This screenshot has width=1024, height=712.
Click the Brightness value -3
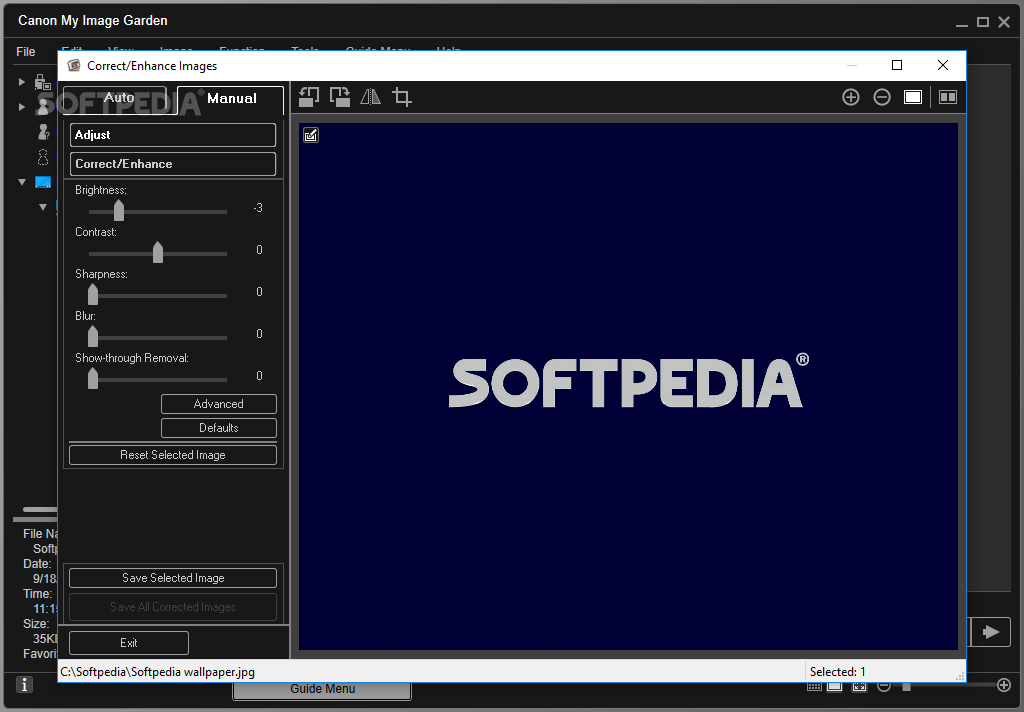(x=258, y=208)
